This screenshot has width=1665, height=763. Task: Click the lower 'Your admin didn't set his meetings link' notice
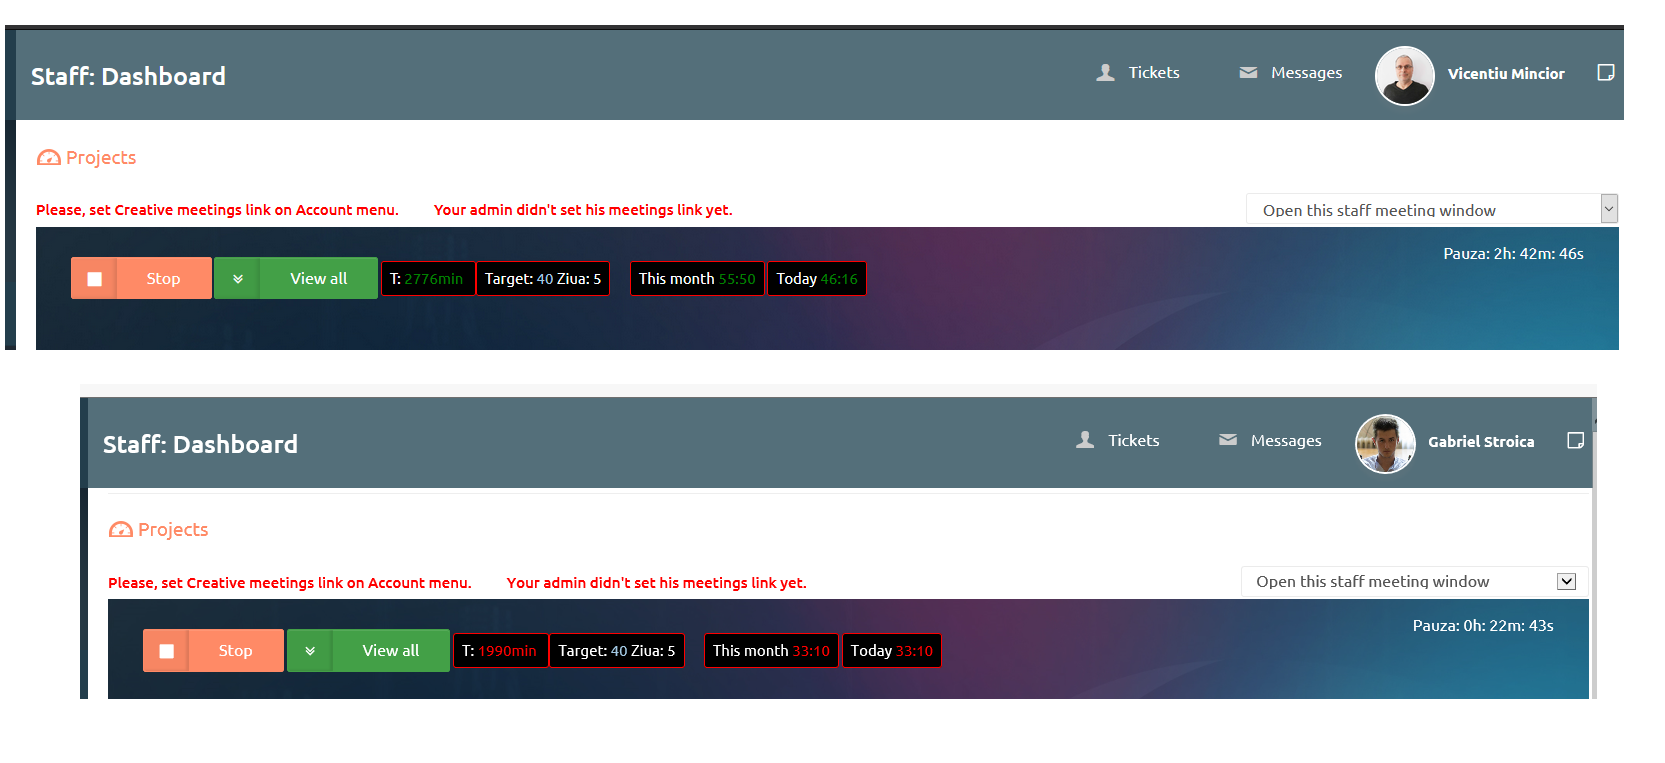click(656, 583)
